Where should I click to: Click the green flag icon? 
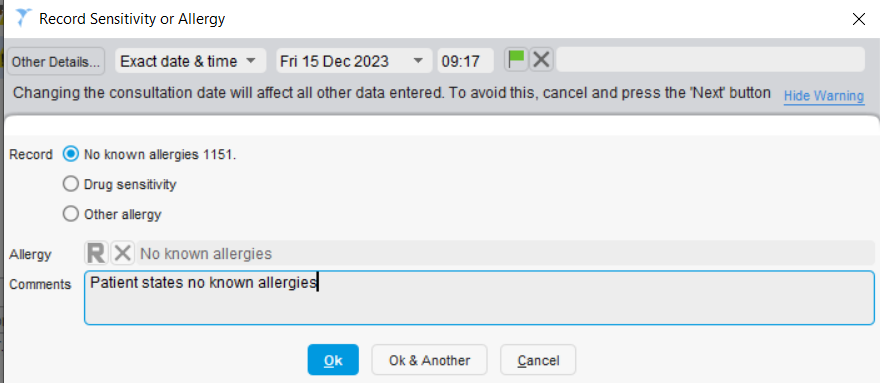[x=516, y=60]
